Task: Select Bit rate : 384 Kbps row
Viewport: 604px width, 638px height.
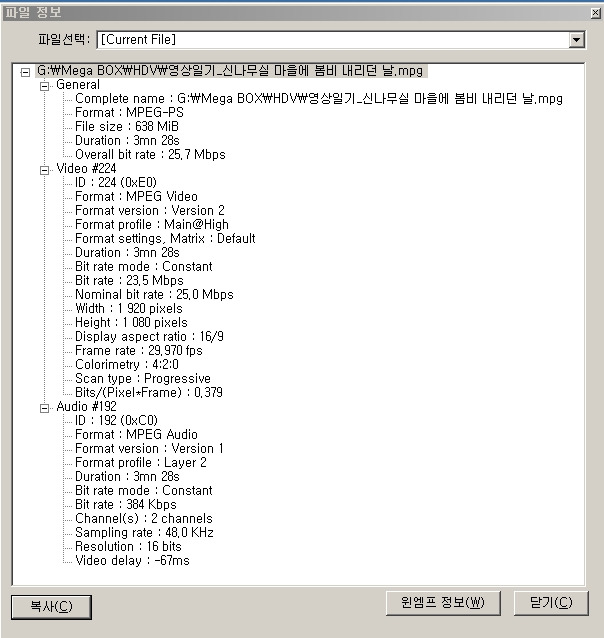Action: [126, 505]
